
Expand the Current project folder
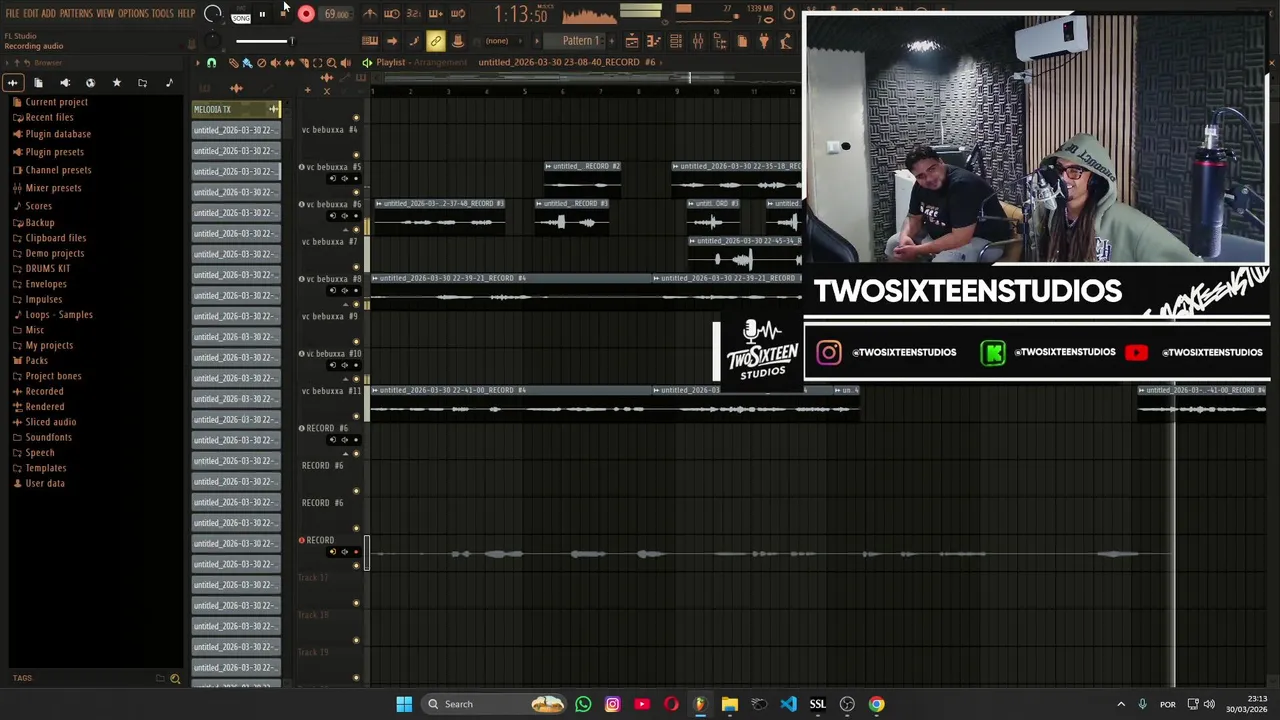tap(56, 102)
